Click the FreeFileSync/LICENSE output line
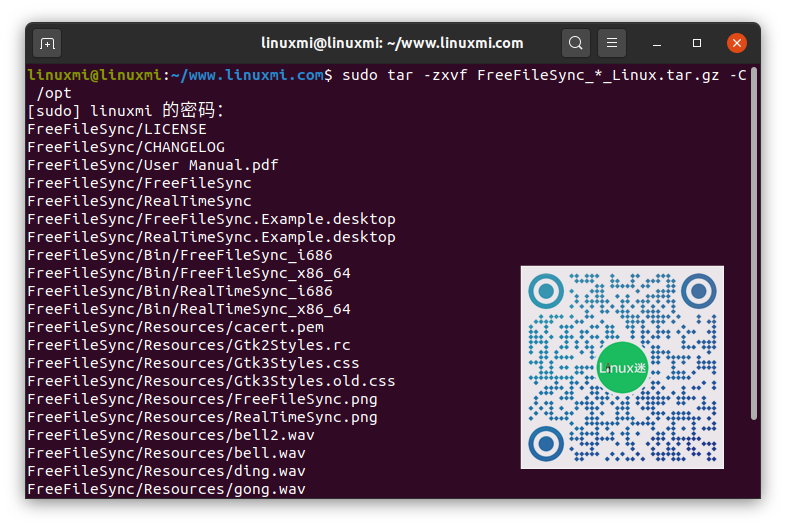 pos(117,129)
